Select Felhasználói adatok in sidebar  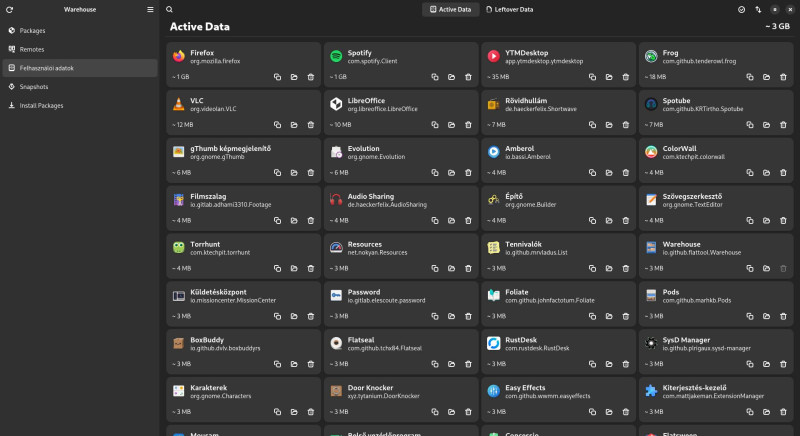coord(80,68)
